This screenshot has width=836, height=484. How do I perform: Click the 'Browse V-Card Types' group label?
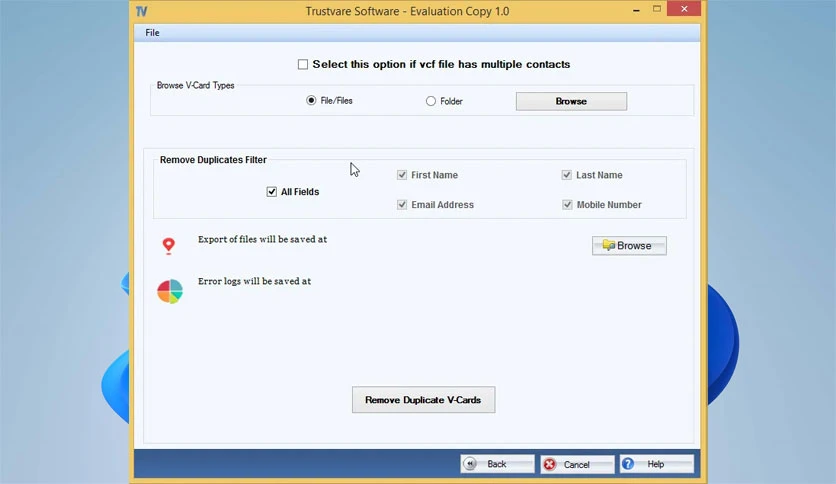196,85
